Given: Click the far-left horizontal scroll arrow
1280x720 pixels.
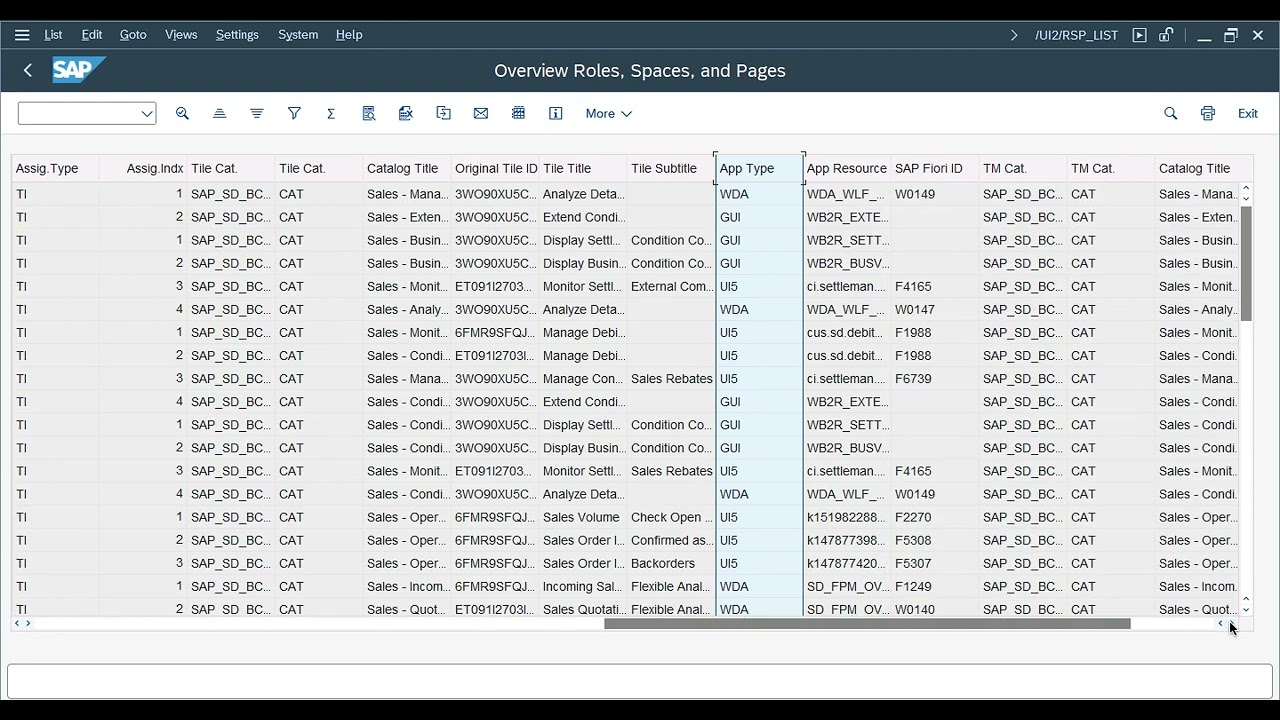Looking at the screenshot, I should click(17, 623).
